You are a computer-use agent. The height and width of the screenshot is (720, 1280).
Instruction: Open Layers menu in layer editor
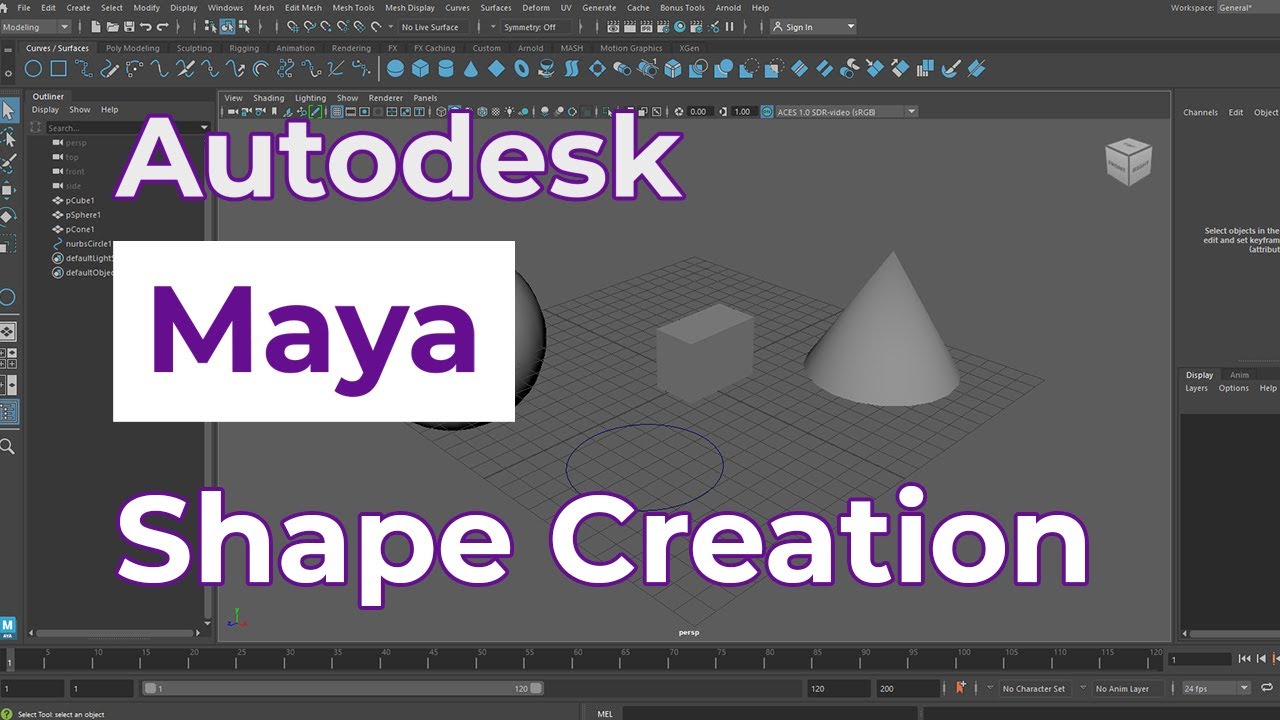tap(1196, 388)
